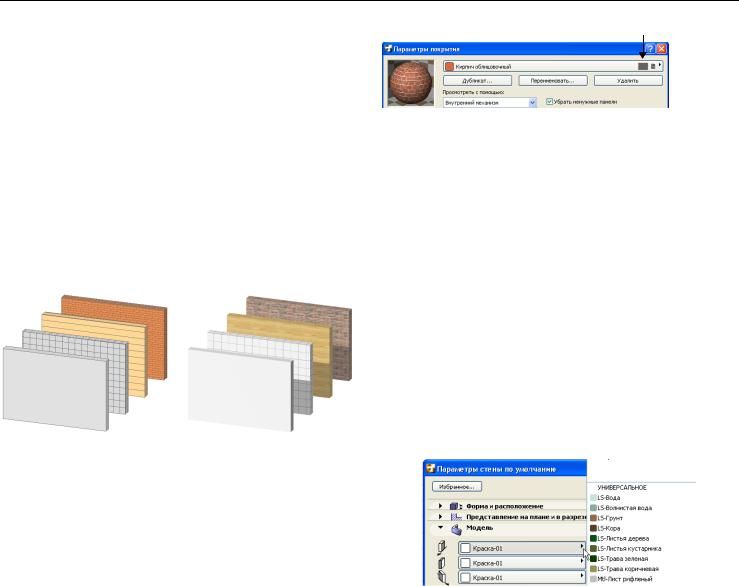Image resolution: width=739 pixels, height=586 pixels.
Task: Click the Параметры покрытия title bar icon
Action: [x=388, y=49]
